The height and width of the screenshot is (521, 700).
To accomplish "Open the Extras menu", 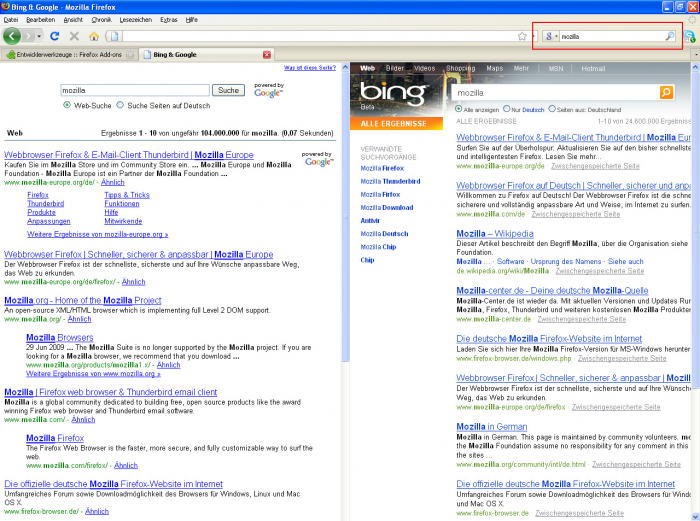I will click(x=168, y=20).
